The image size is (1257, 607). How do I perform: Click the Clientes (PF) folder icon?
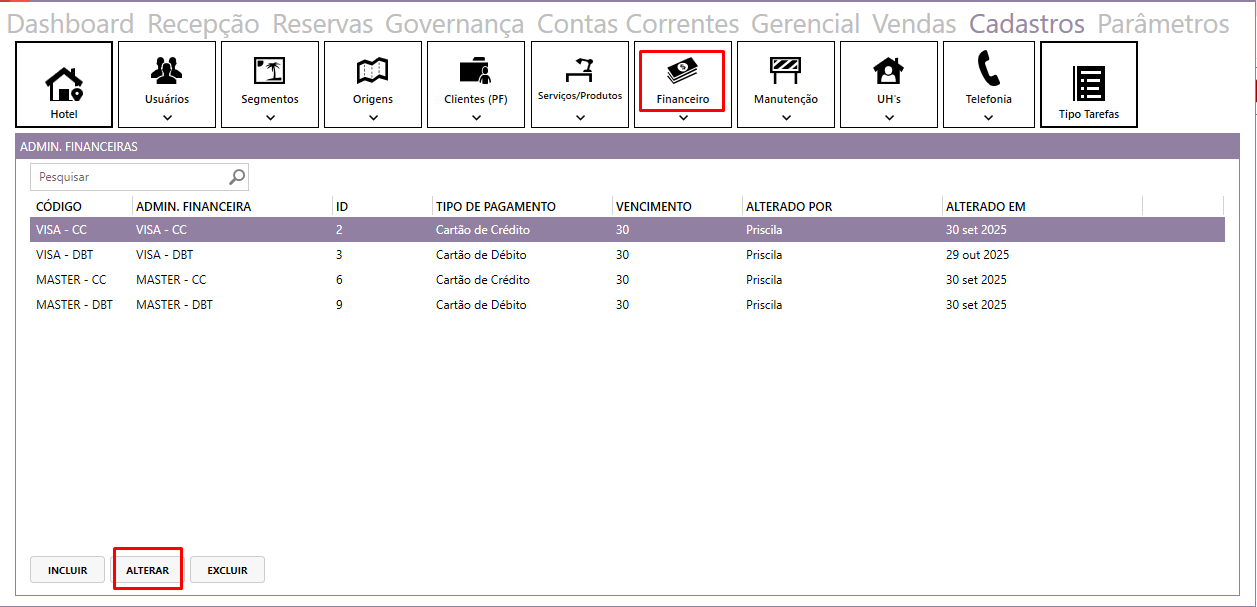point(476,70)
